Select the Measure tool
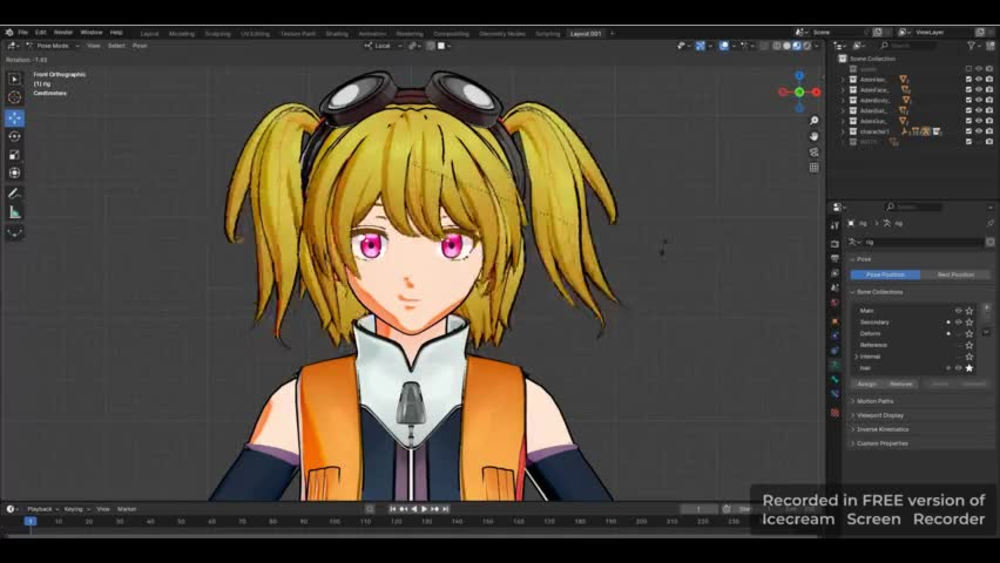Screen dimensions: 1000x563 click(x=14, y=212)
